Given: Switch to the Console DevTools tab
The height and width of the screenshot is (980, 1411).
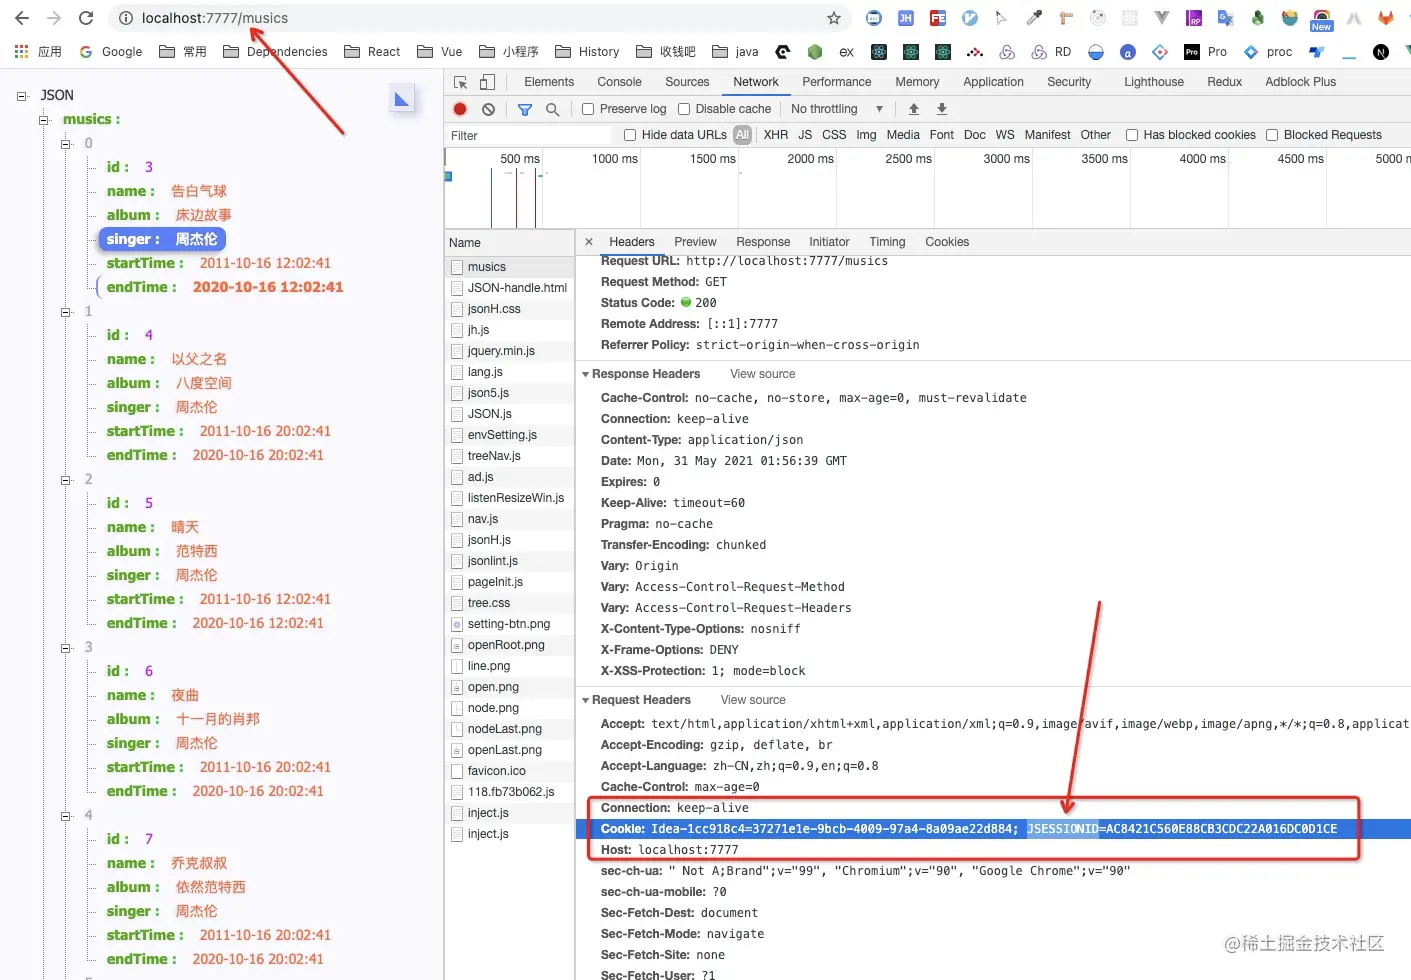Looking at the screenshot, I should [619, 82].
